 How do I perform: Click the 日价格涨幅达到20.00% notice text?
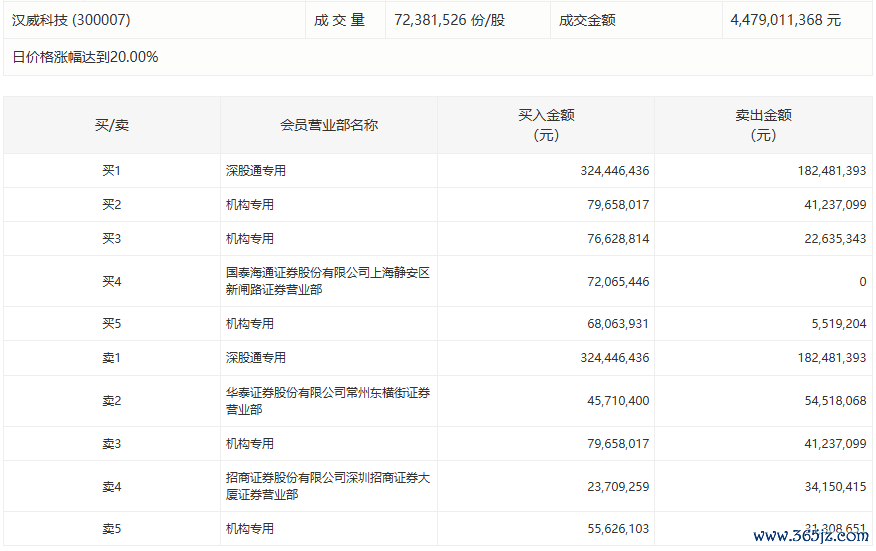click(x=85, y=57)
